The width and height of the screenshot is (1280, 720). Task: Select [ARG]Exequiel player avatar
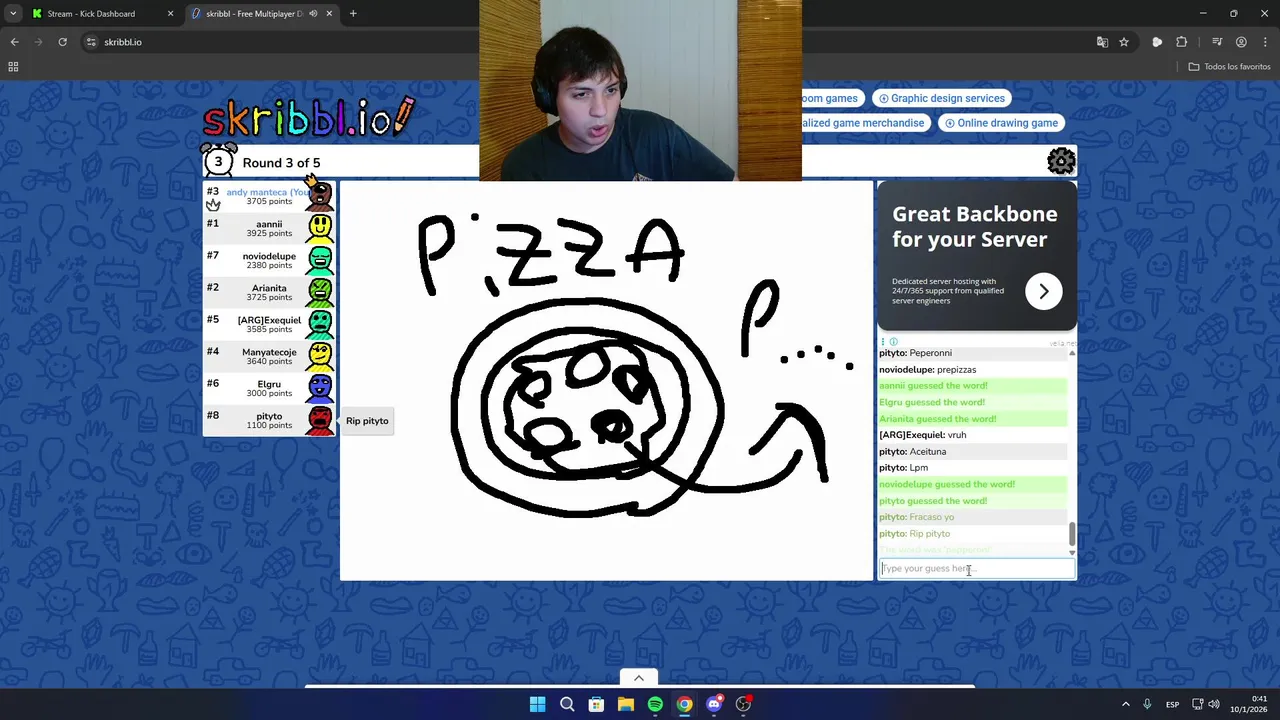(x=320, y=324)
